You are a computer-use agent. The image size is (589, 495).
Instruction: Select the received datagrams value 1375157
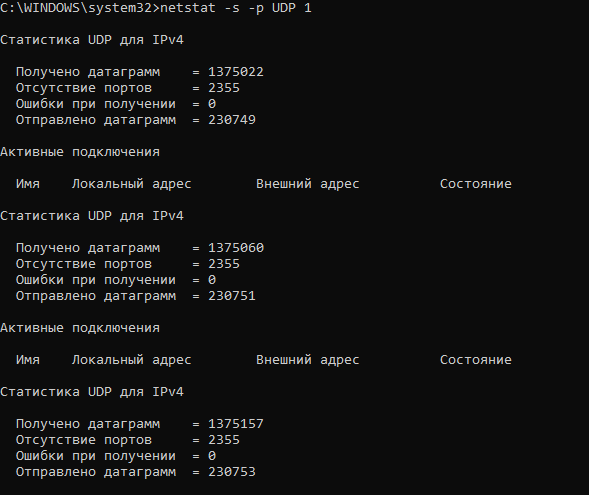236,424
